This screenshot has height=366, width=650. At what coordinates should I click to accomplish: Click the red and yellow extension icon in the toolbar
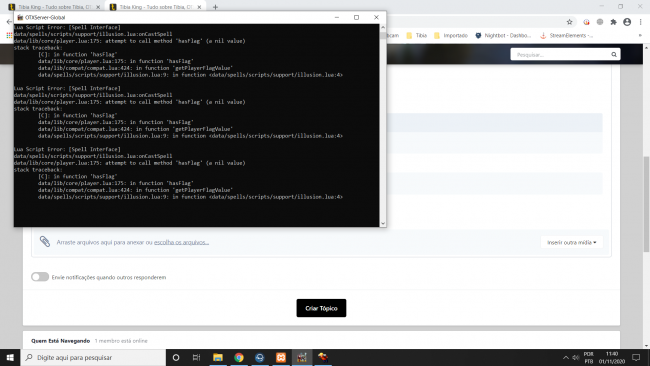[x=586, y=22]
